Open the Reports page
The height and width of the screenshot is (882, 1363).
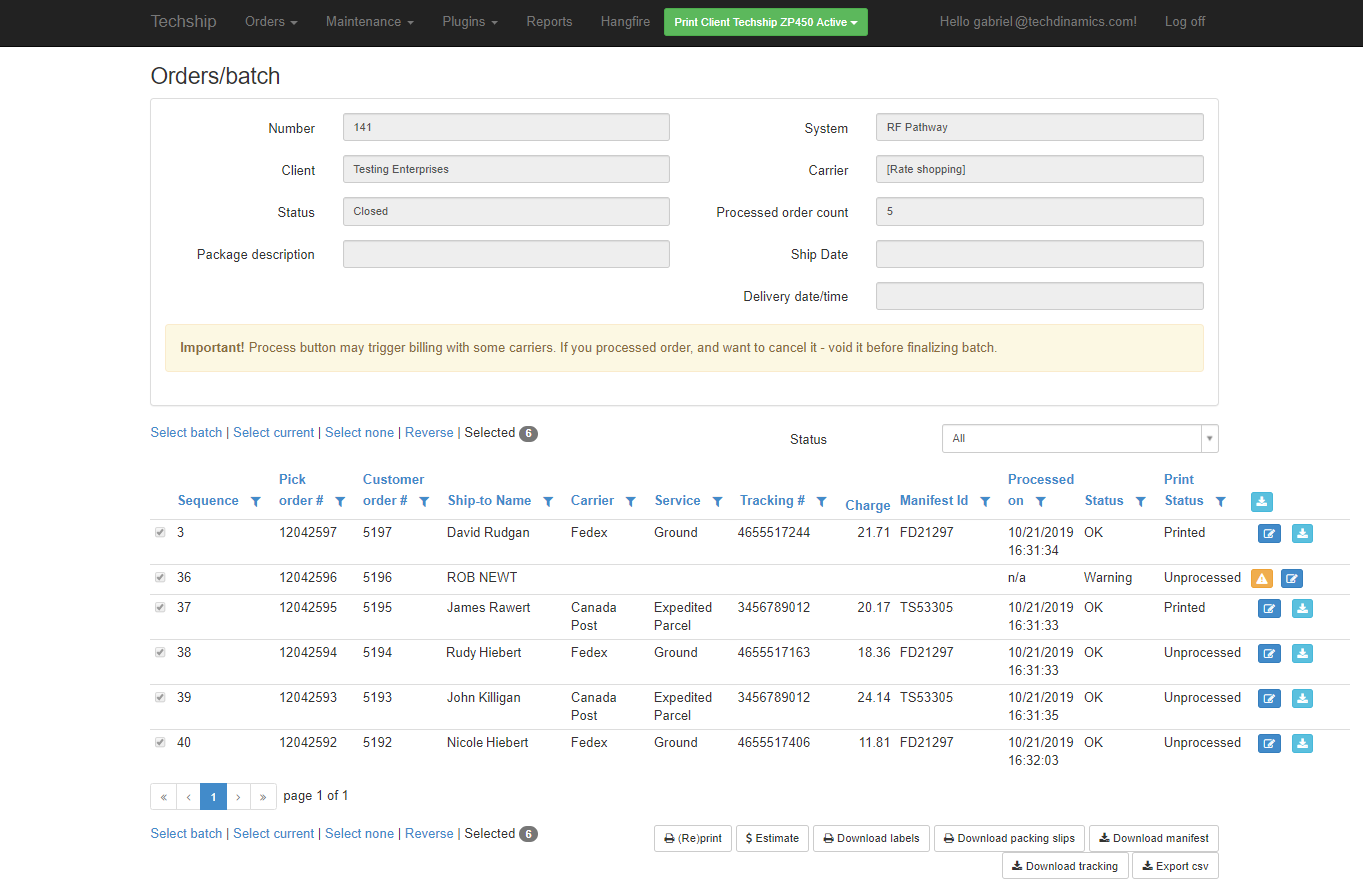pos(549,21)
